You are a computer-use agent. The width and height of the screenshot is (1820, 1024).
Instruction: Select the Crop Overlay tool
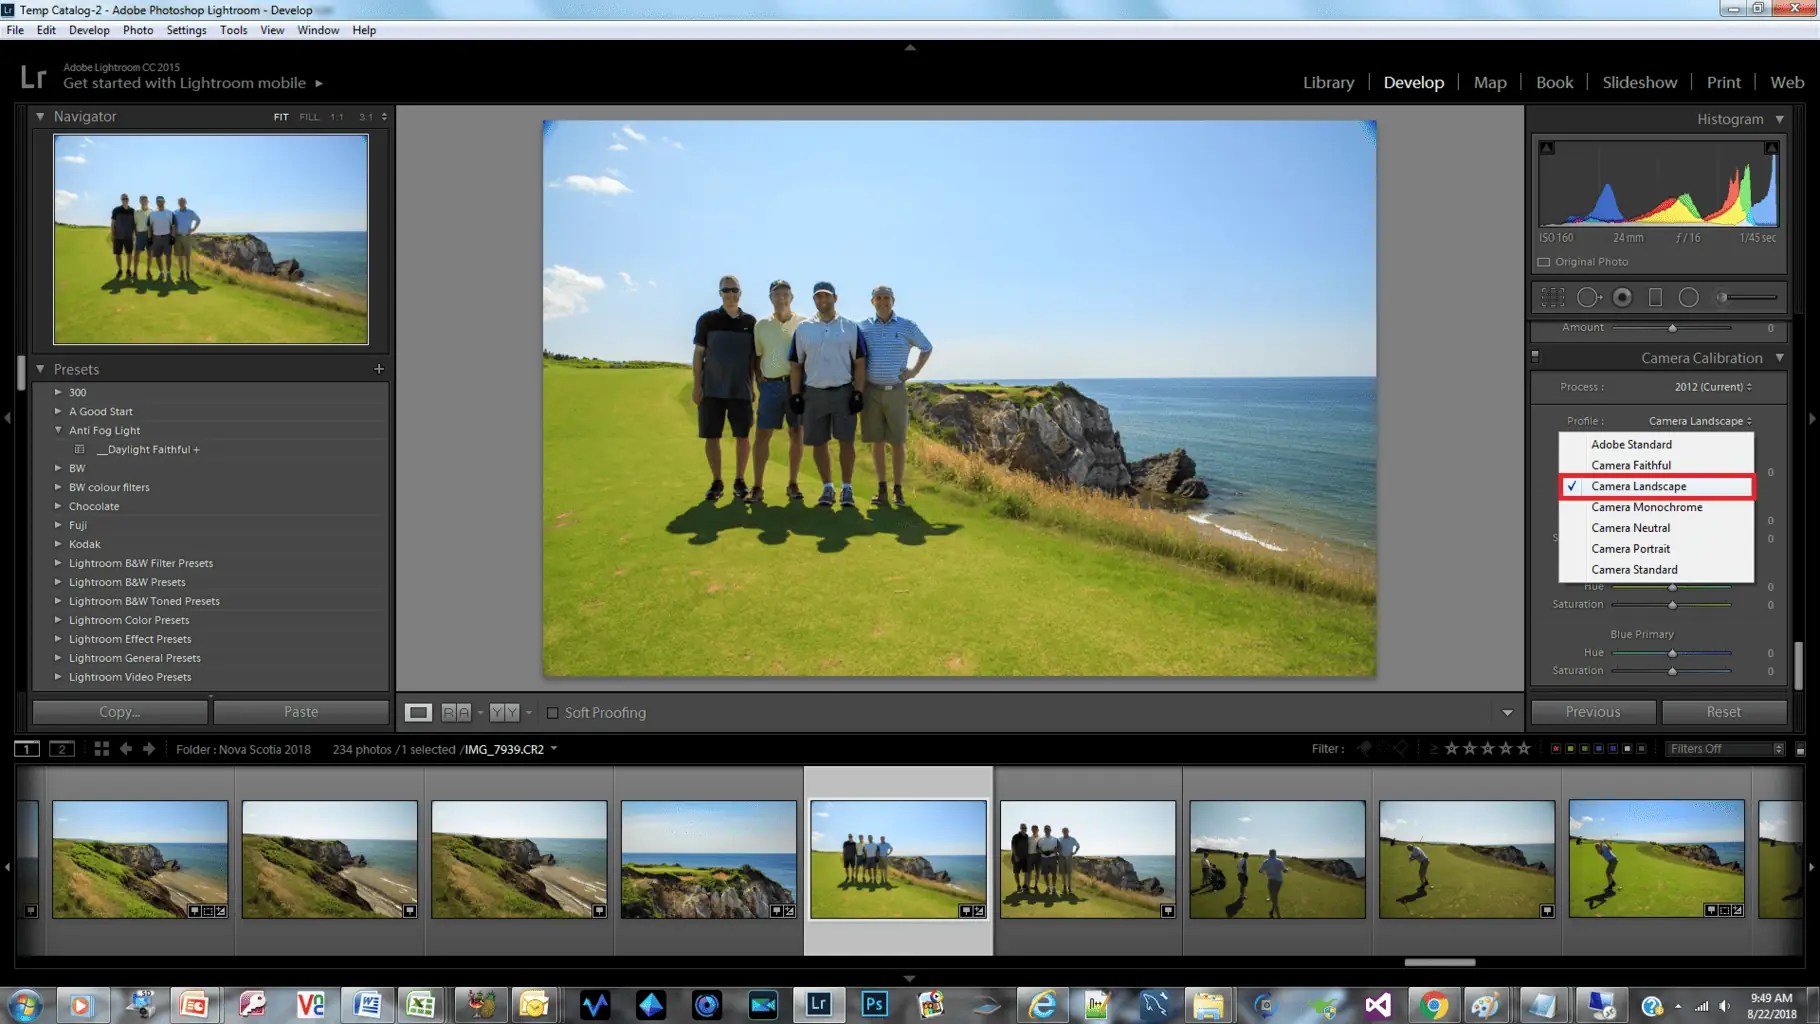pos(1552,297)
